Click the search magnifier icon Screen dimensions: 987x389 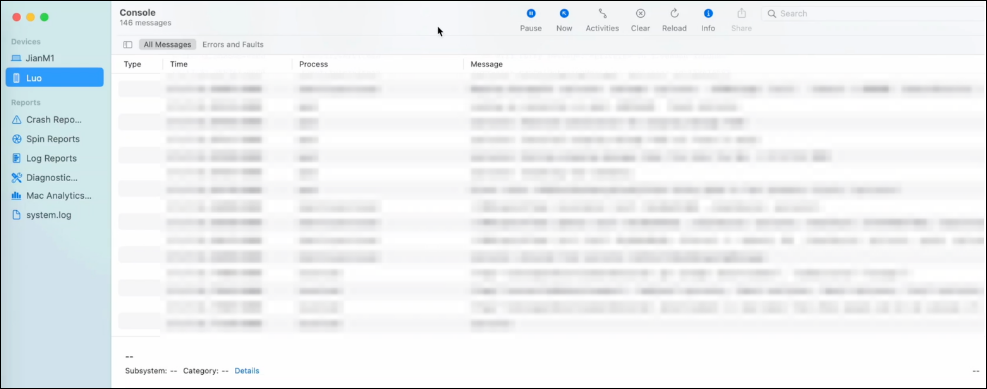[x=772, y=14]
